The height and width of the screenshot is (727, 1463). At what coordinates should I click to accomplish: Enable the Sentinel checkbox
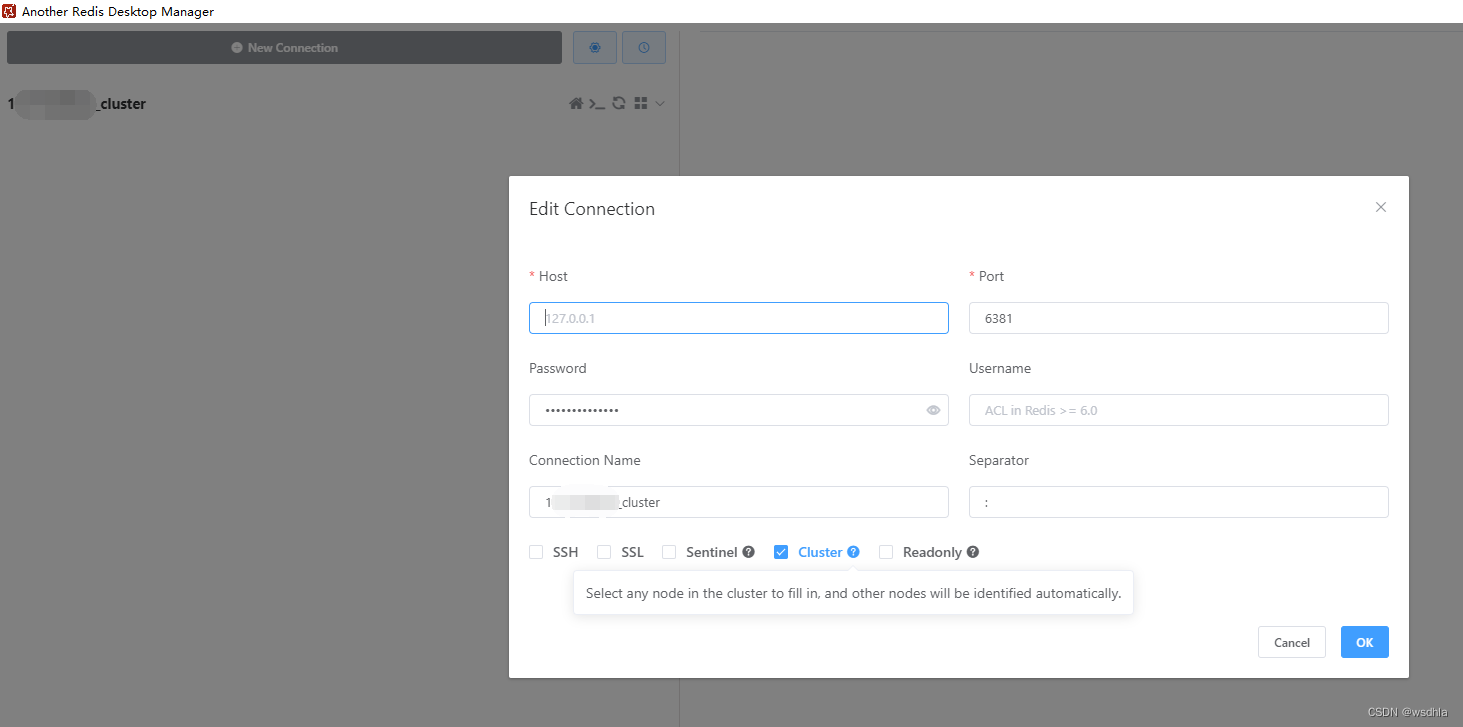(x=669, y=552)
